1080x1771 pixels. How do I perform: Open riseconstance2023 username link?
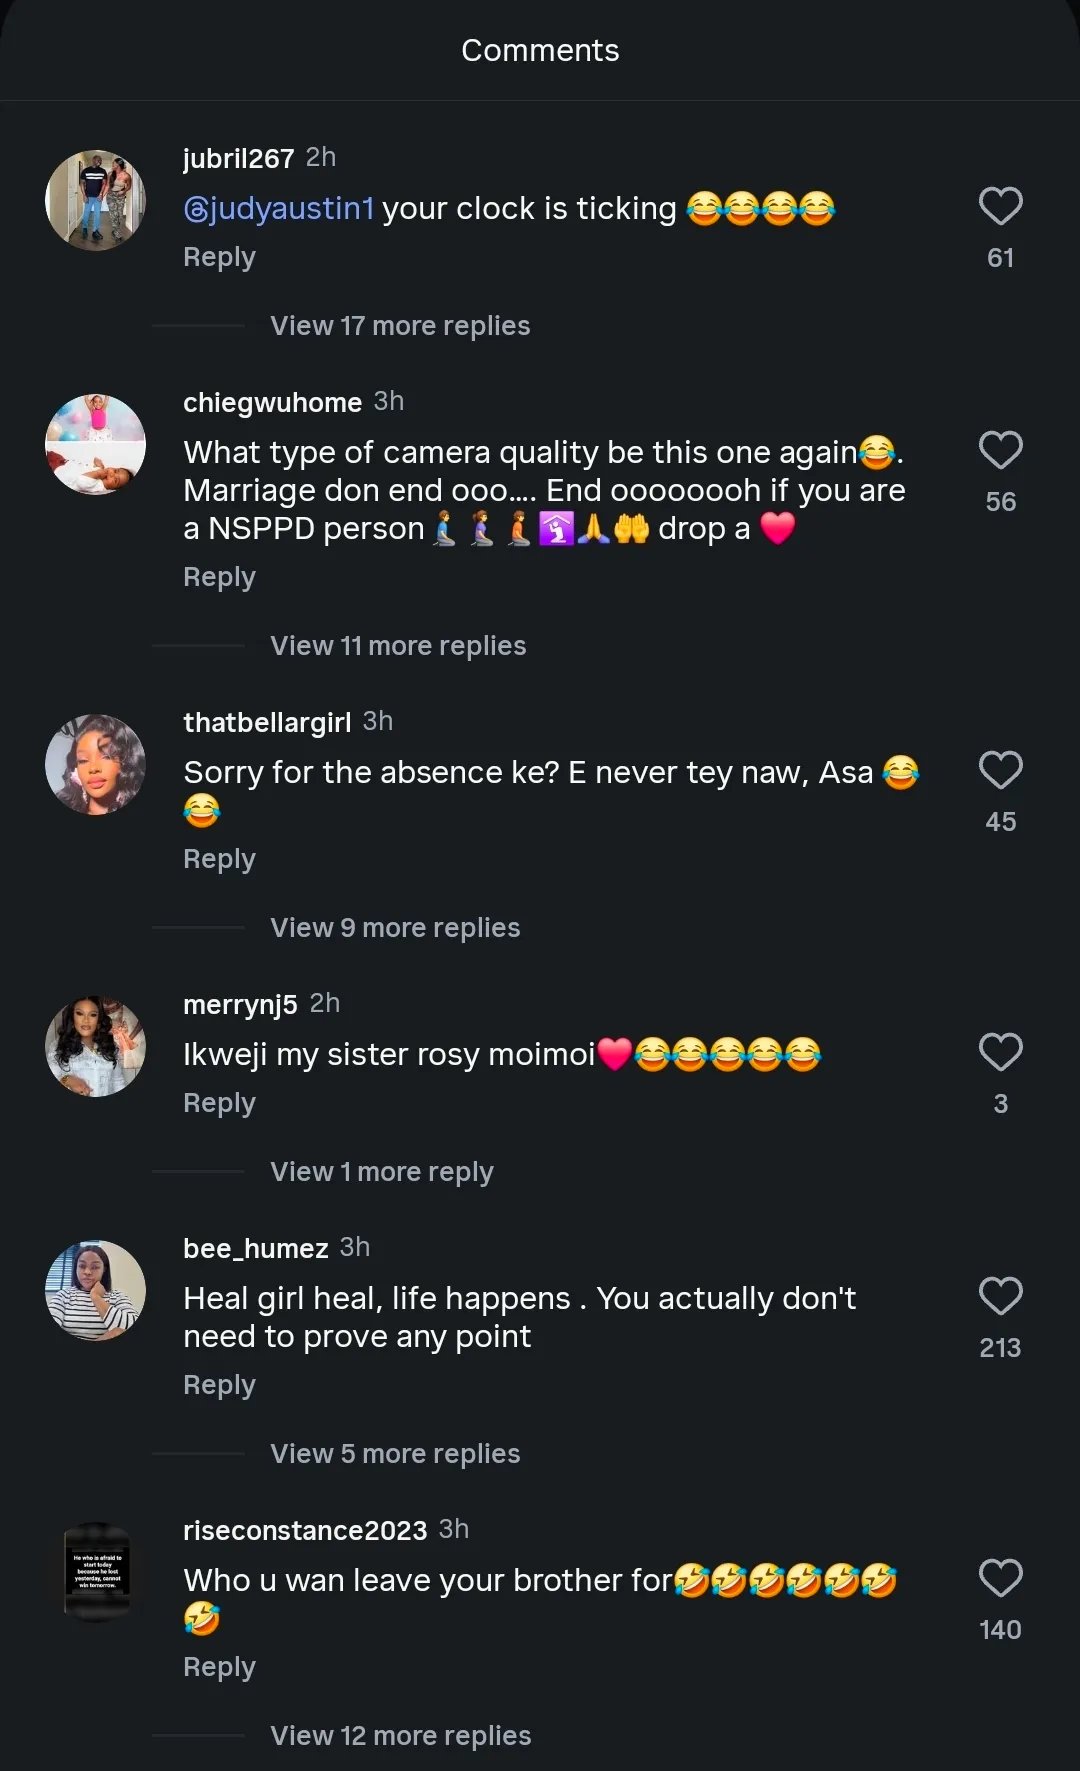[x=305, y=1530]
